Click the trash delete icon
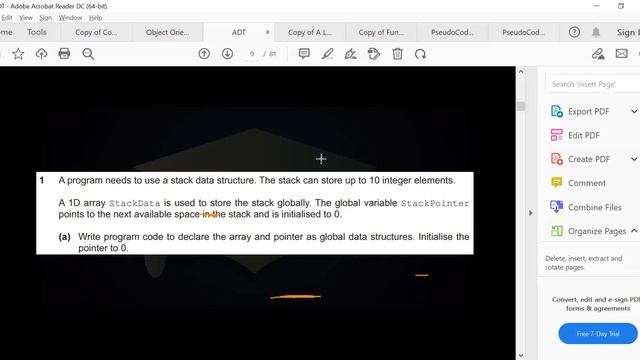 (398, 54)
